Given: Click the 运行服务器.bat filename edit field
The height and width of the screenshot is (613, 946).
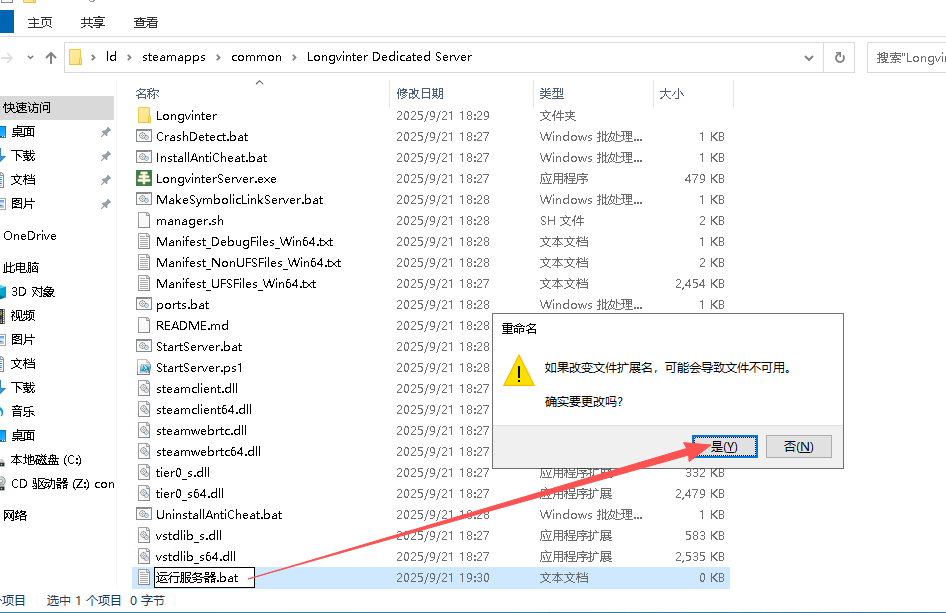Looking at the screenshot, I should click(x=204, y=578).
